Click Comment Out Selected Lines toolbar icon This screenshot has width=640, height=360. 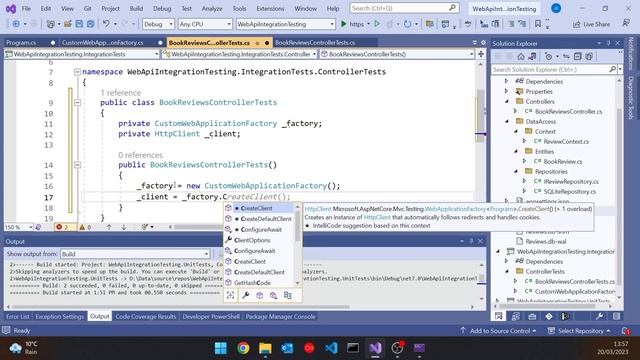coord(511,24)
